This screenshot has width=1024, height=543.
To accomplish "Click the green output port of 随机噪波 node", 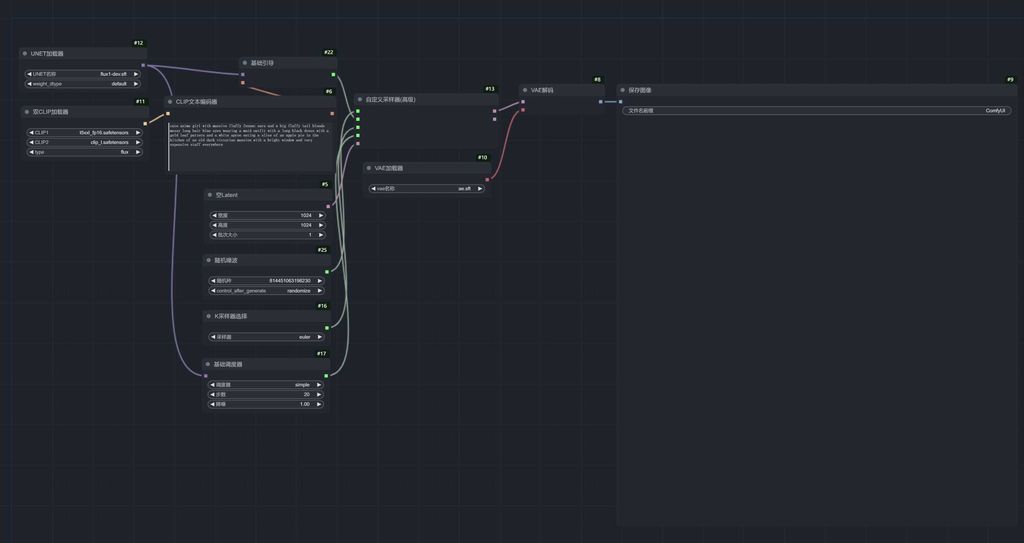I will pos(326,271).
